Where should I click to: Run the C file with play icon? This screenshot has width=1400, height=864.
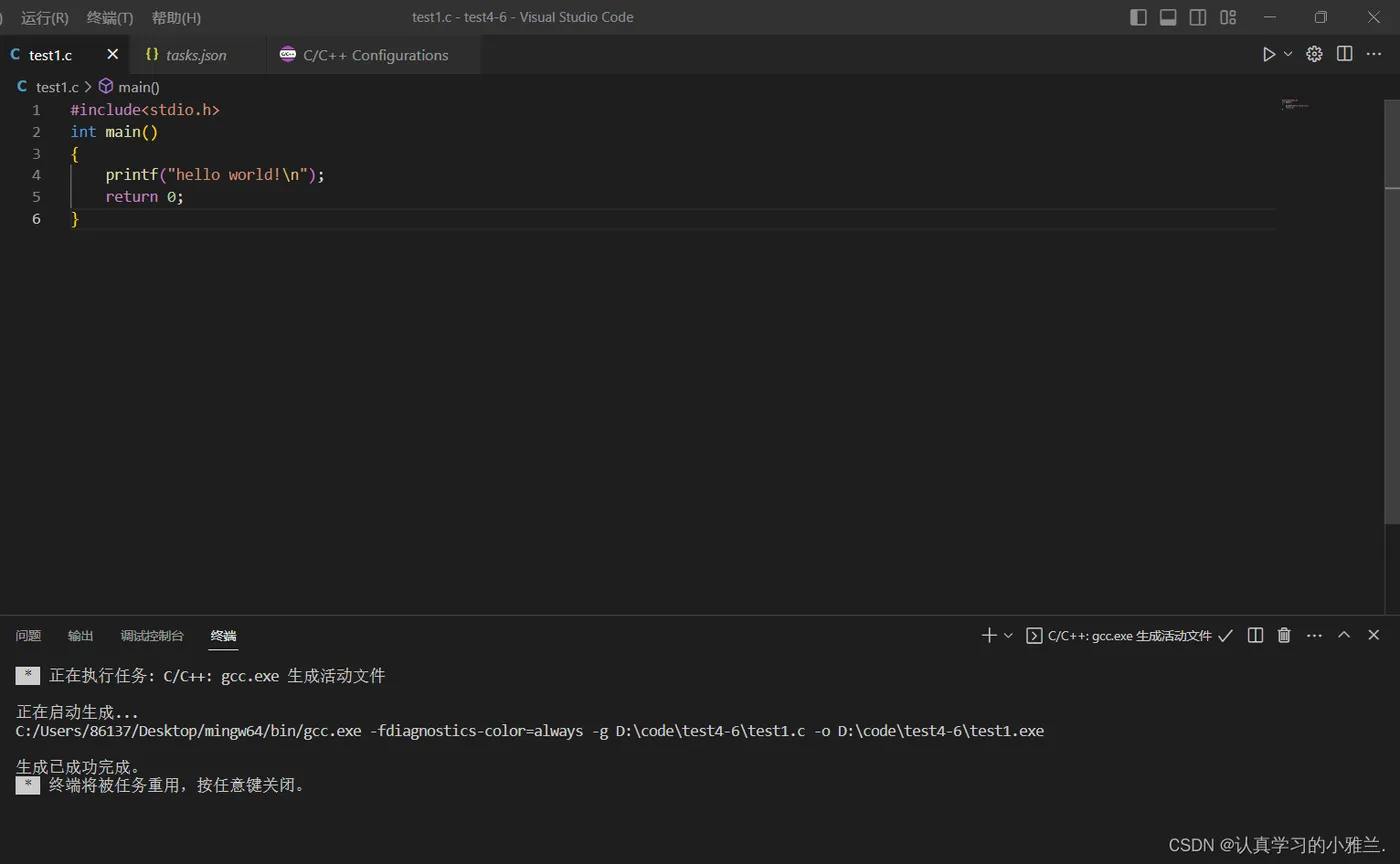[1268, 54]
